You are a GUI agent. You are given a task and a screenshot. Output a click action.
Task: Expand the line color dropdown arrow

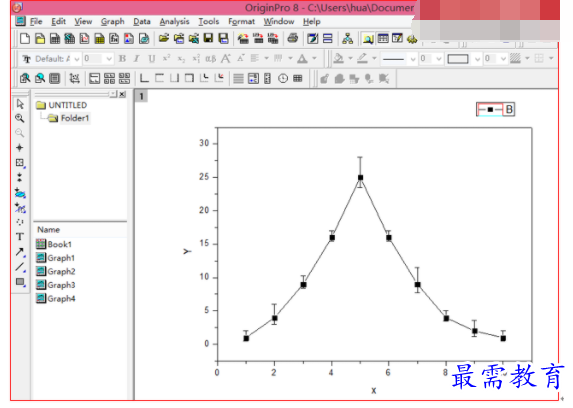point(374,58)
